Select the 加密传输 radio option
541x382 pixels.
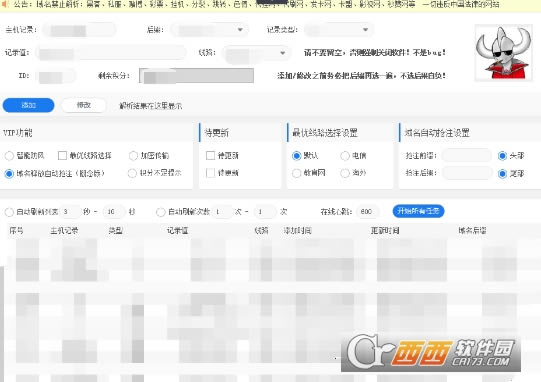click(133, 156)
